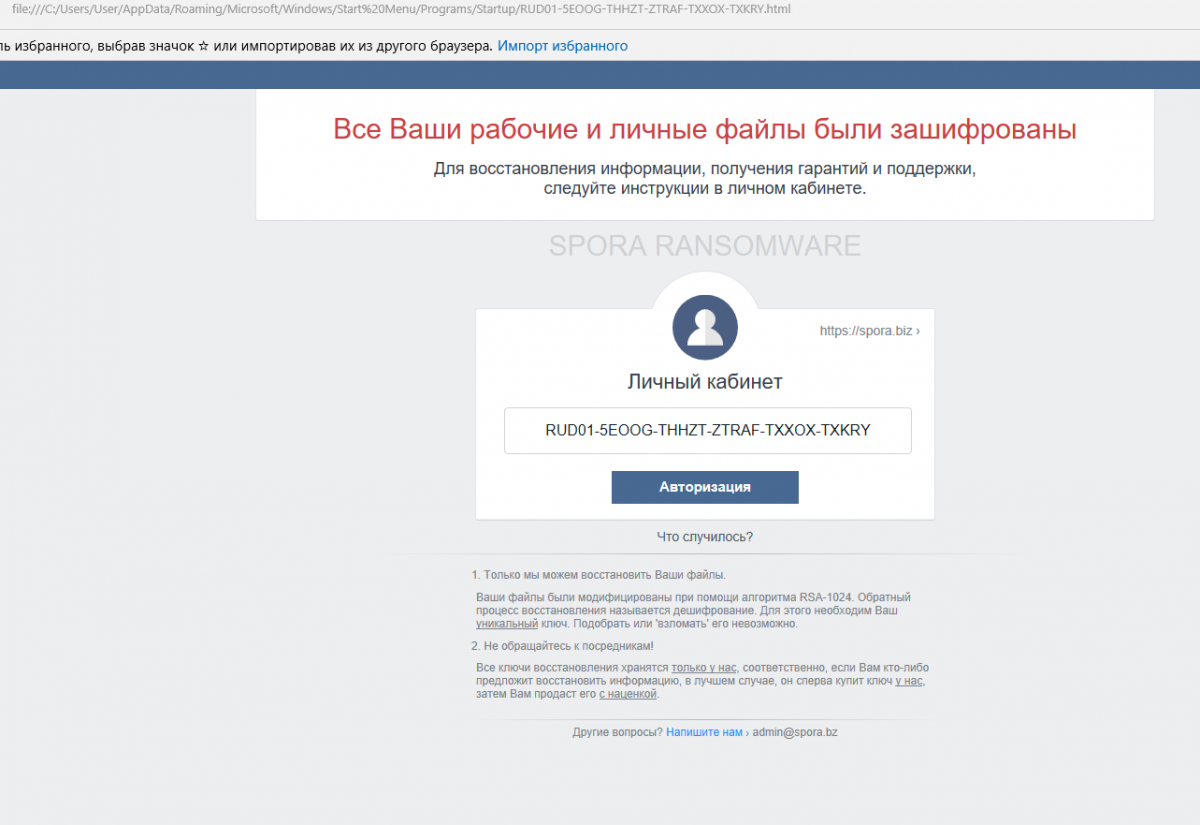Click the Напишите нам link
Screen dimensions: 1200x825
(x=704, y=732)
